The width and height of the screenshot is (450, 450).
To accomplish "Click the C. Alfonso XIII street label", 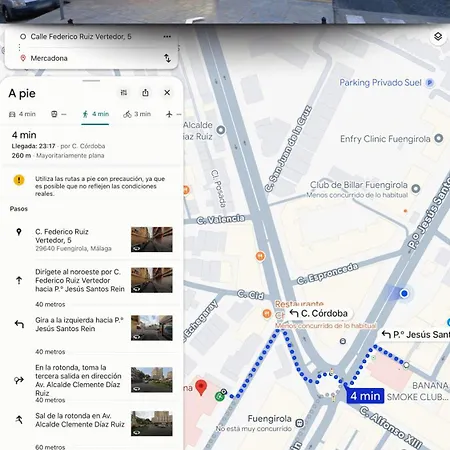I will 391,428.
